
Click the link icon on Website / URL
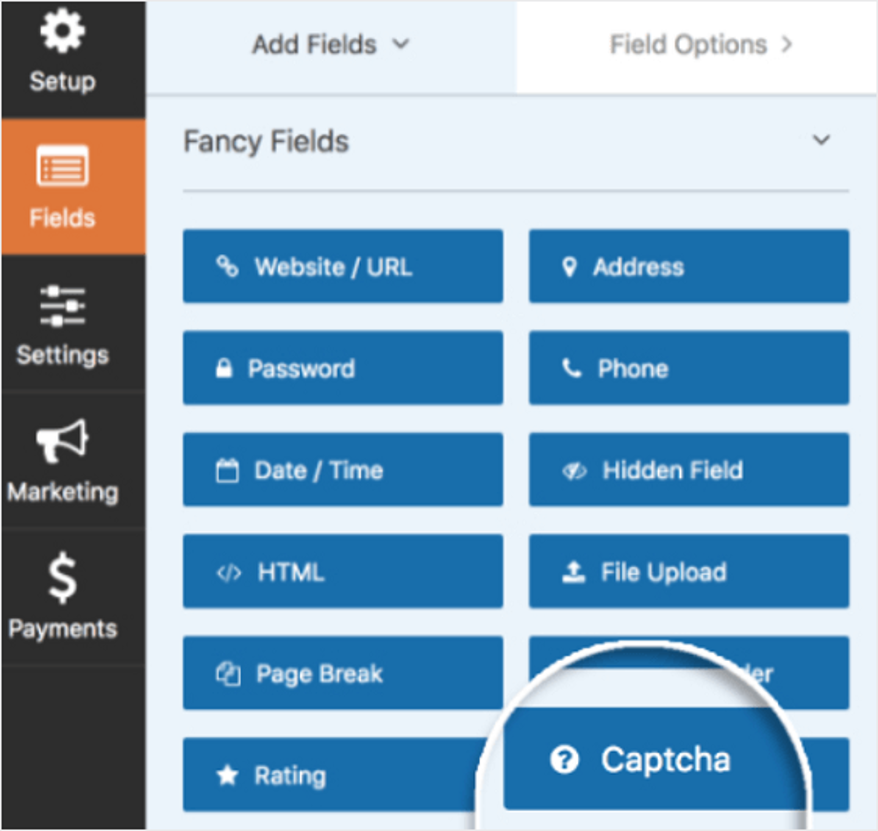pos(228,267)
